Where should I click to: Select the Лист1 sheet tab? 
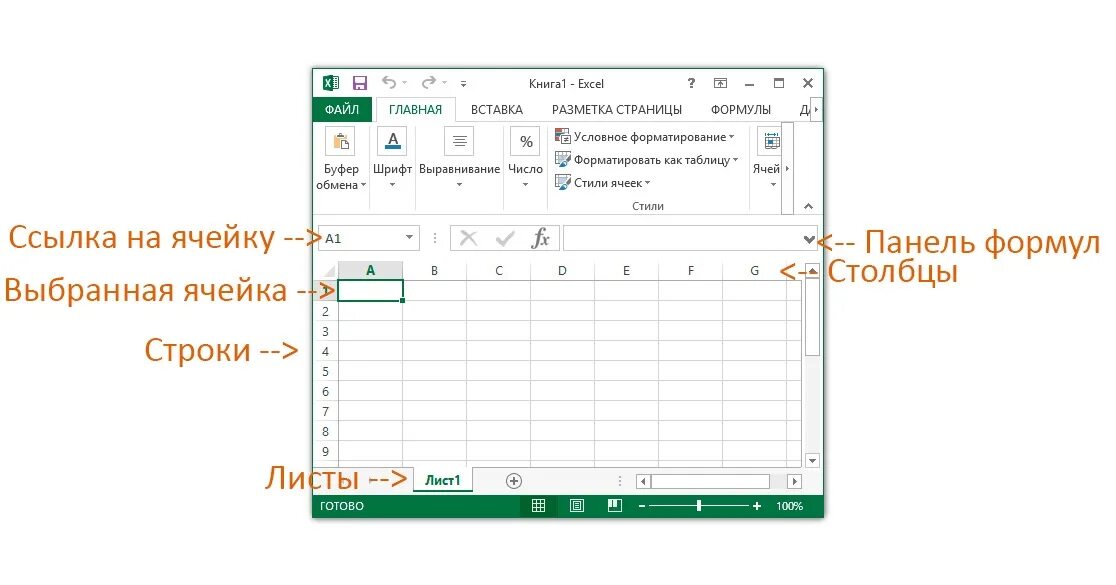click(x=443, y=480)
